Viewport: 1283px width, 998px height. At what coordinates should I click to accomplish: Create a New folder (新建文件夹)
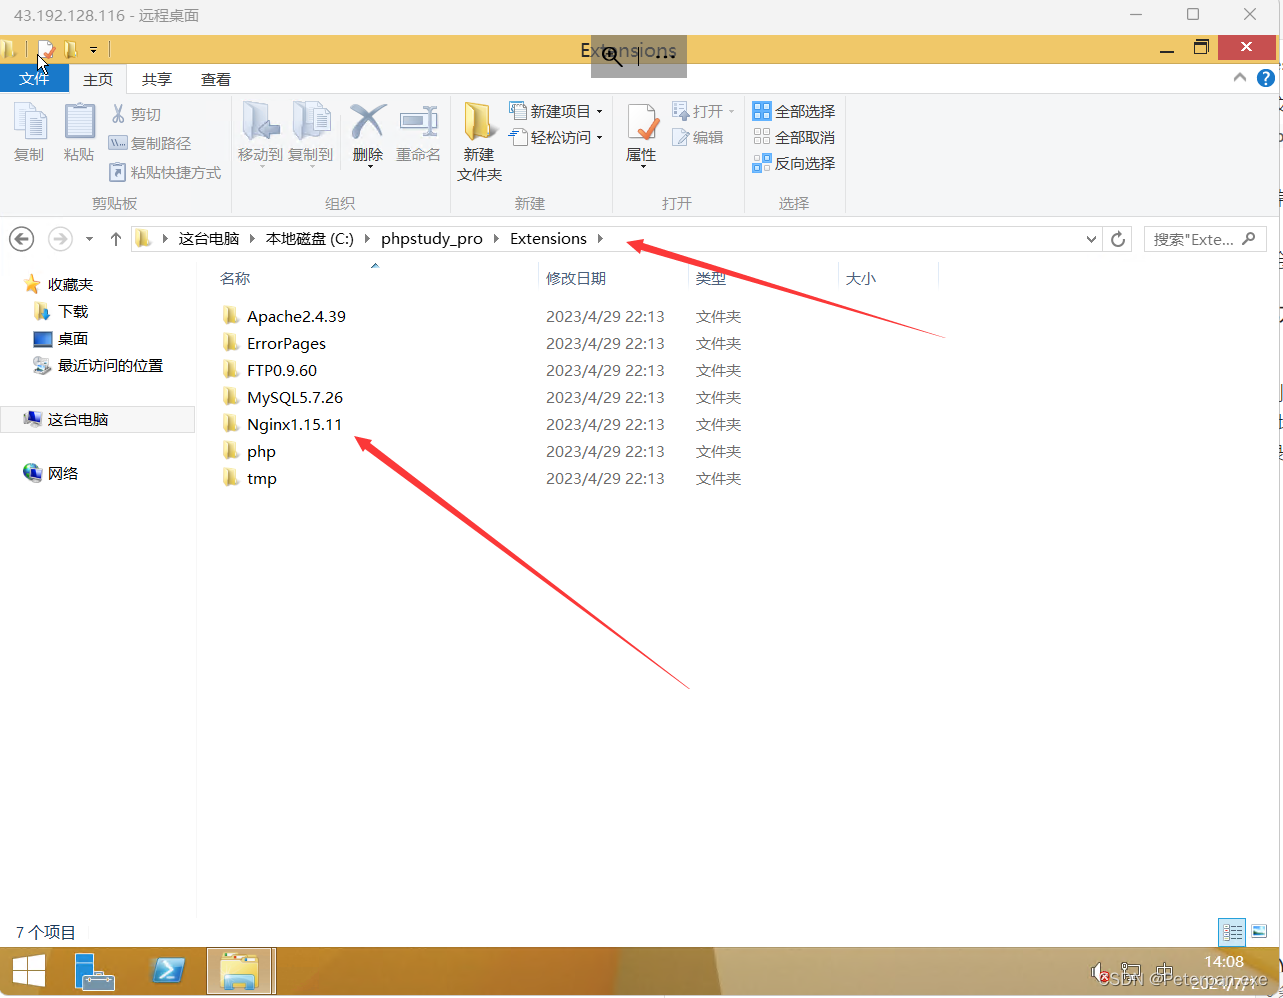point(479,142)
